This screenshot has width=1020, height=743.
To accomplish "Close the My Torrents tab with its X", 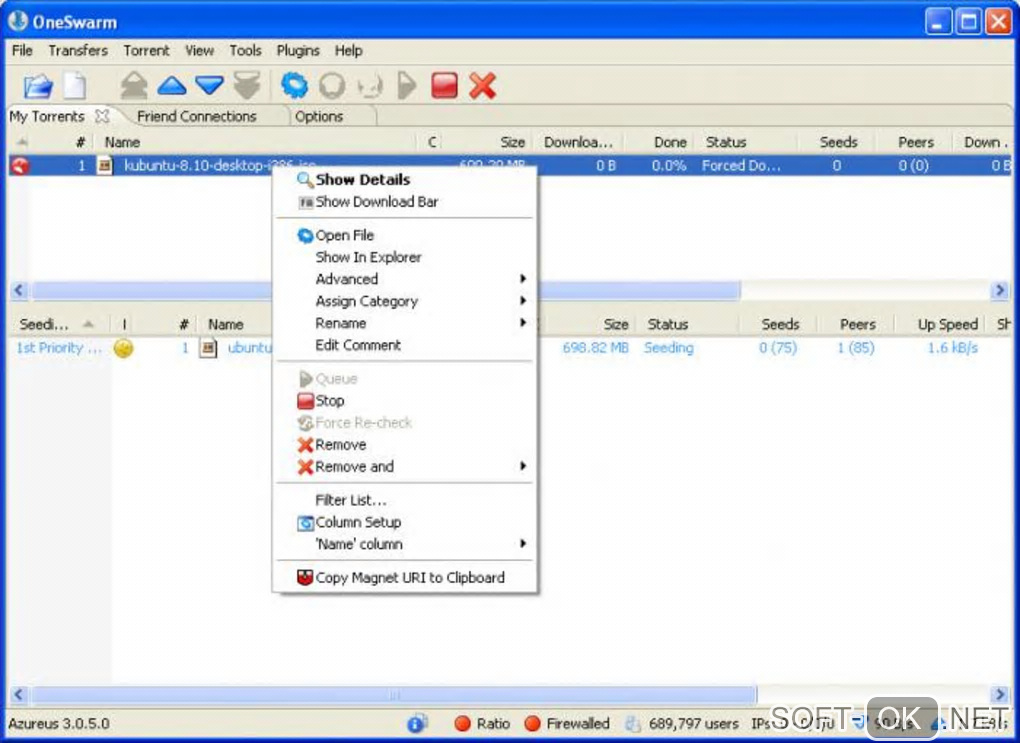I will coord(101,116).
